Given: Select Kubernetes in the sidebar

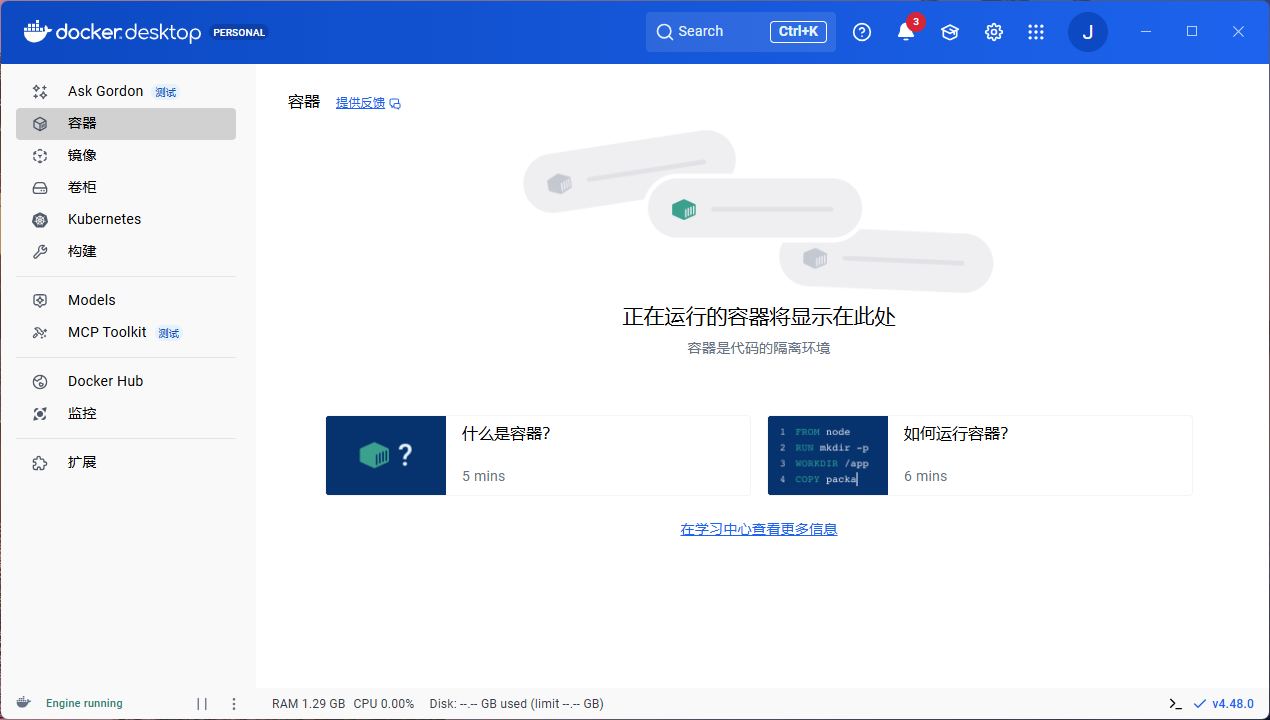Looking at the screenshot, I should pos(103,219).
